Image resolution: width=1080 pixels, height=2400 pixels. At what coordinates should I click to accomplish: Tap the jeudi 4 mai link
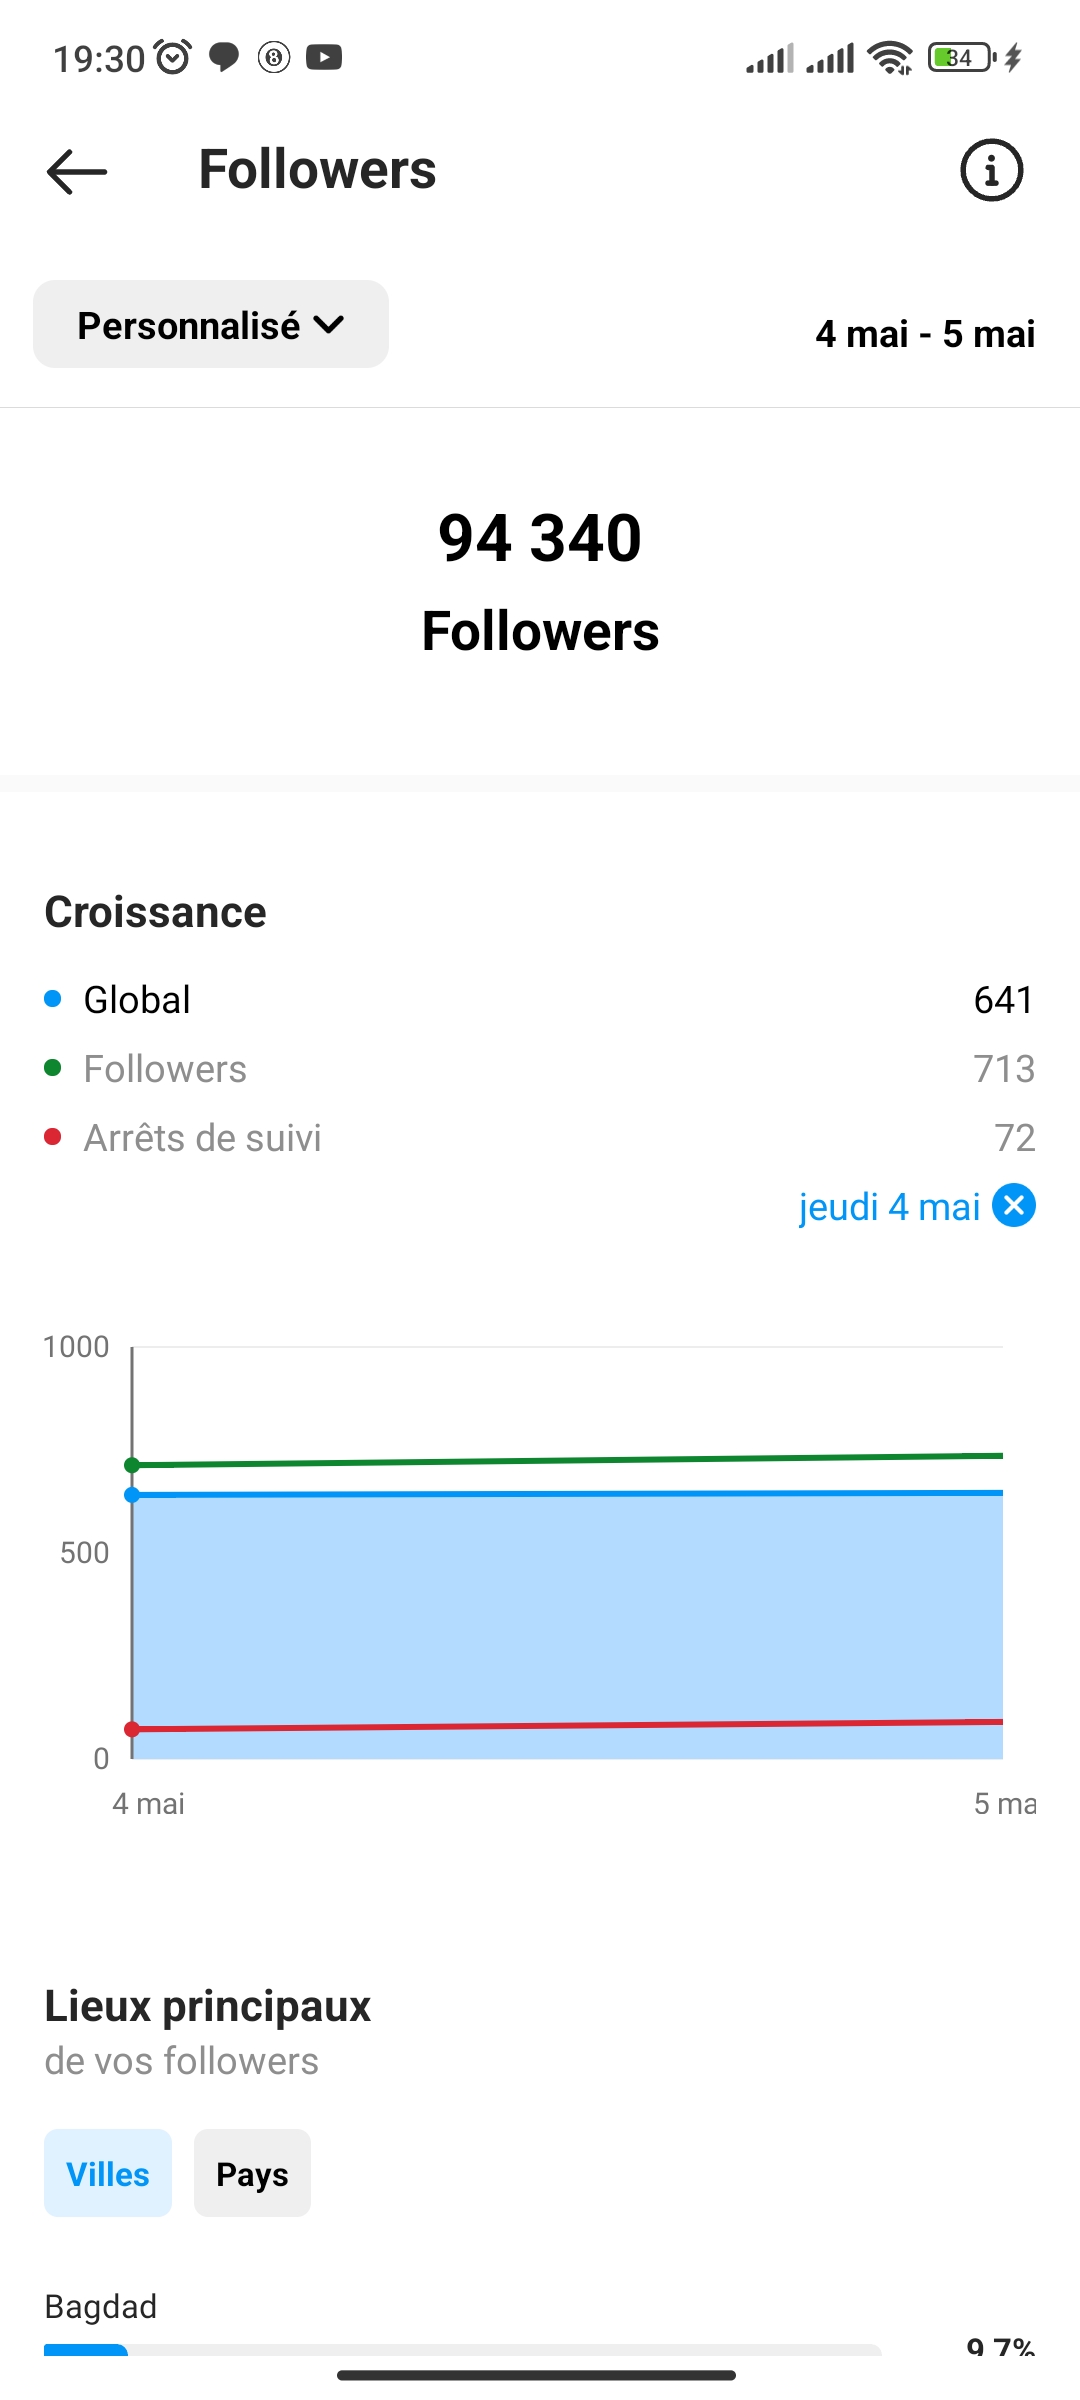coord(888,1207)
